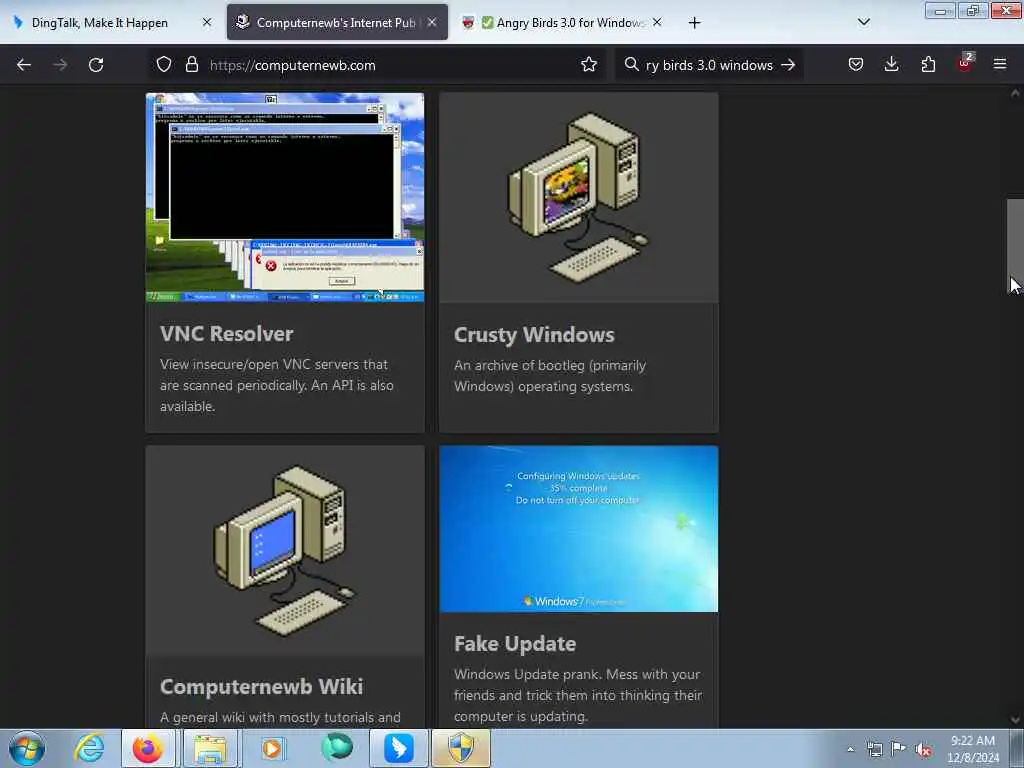The image size is (1024, 768).
Task: Click the scrollbar up arrow
Action: [1015, 93]
